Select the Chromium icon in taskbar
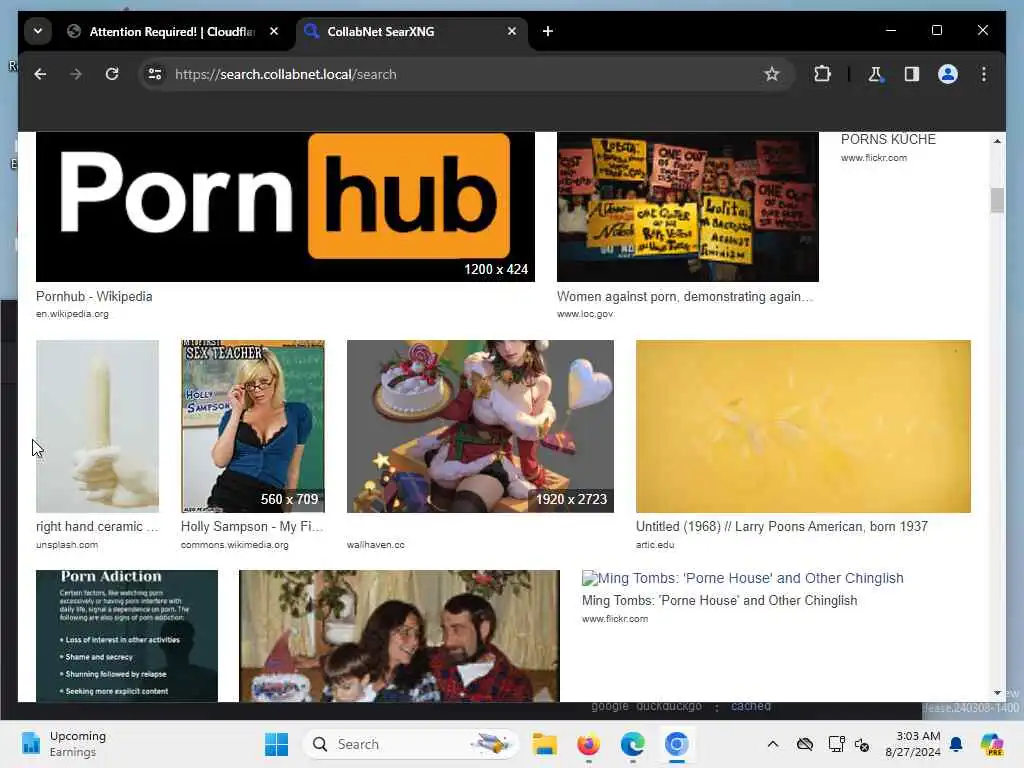Image resolution: width=1024 pixels, height=768 pixels. click(677, 744)
